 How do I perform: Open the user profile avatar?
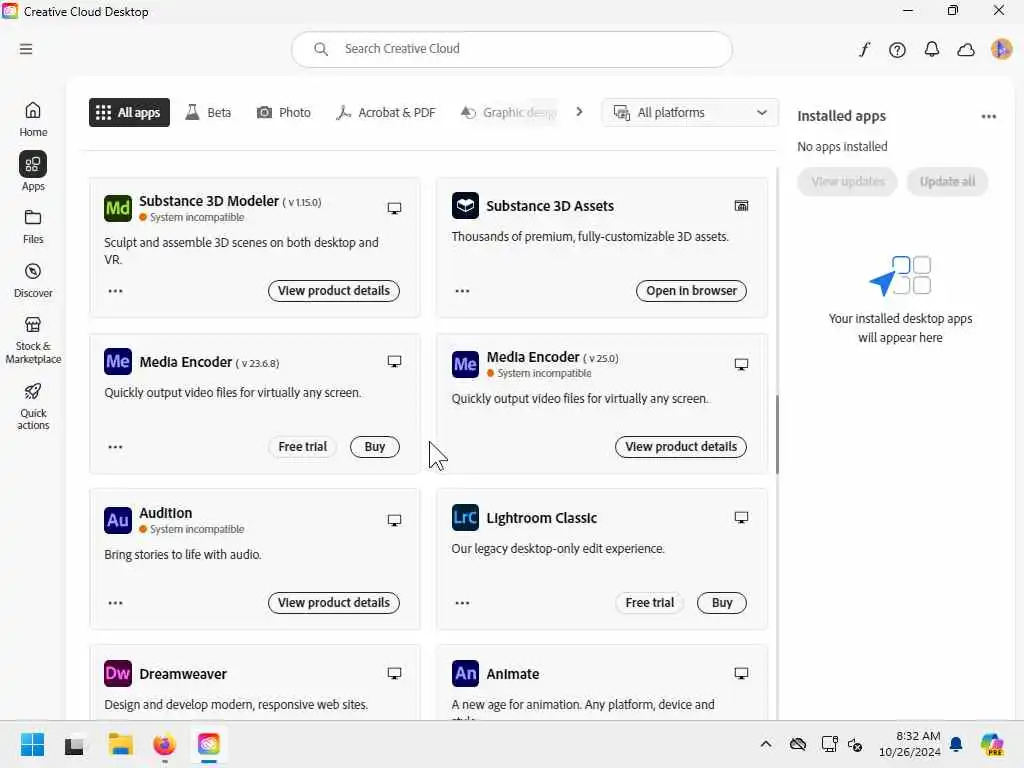click(x=1001, y=49)
